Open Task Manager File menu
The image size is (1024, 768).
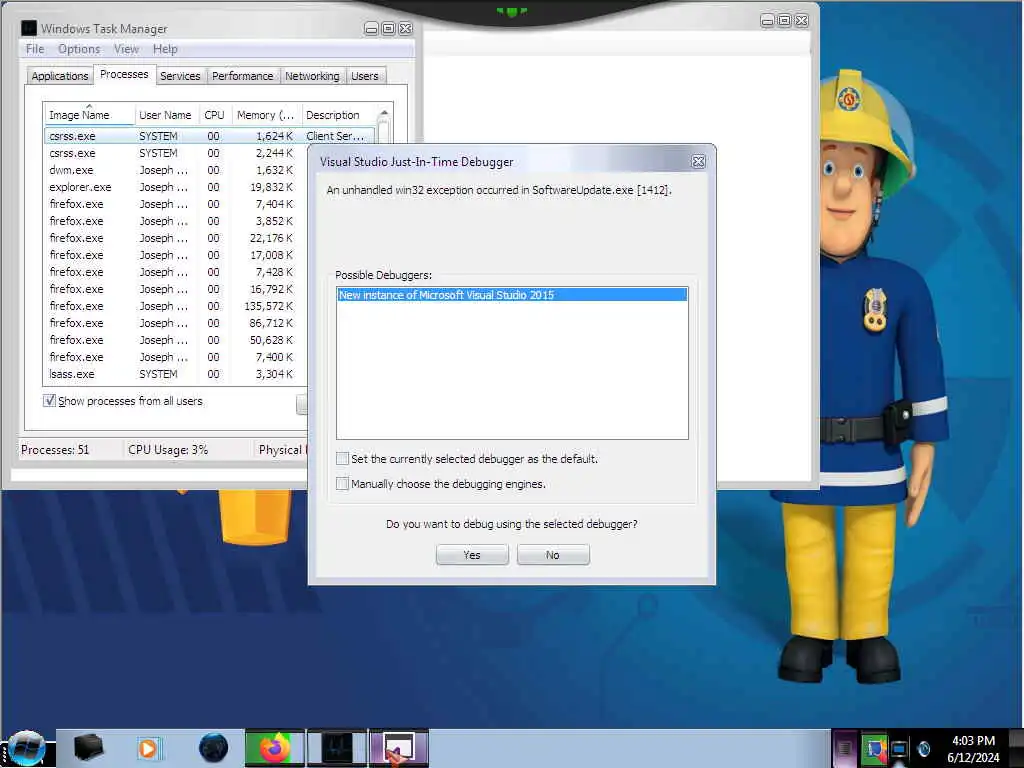click(35, 49)
